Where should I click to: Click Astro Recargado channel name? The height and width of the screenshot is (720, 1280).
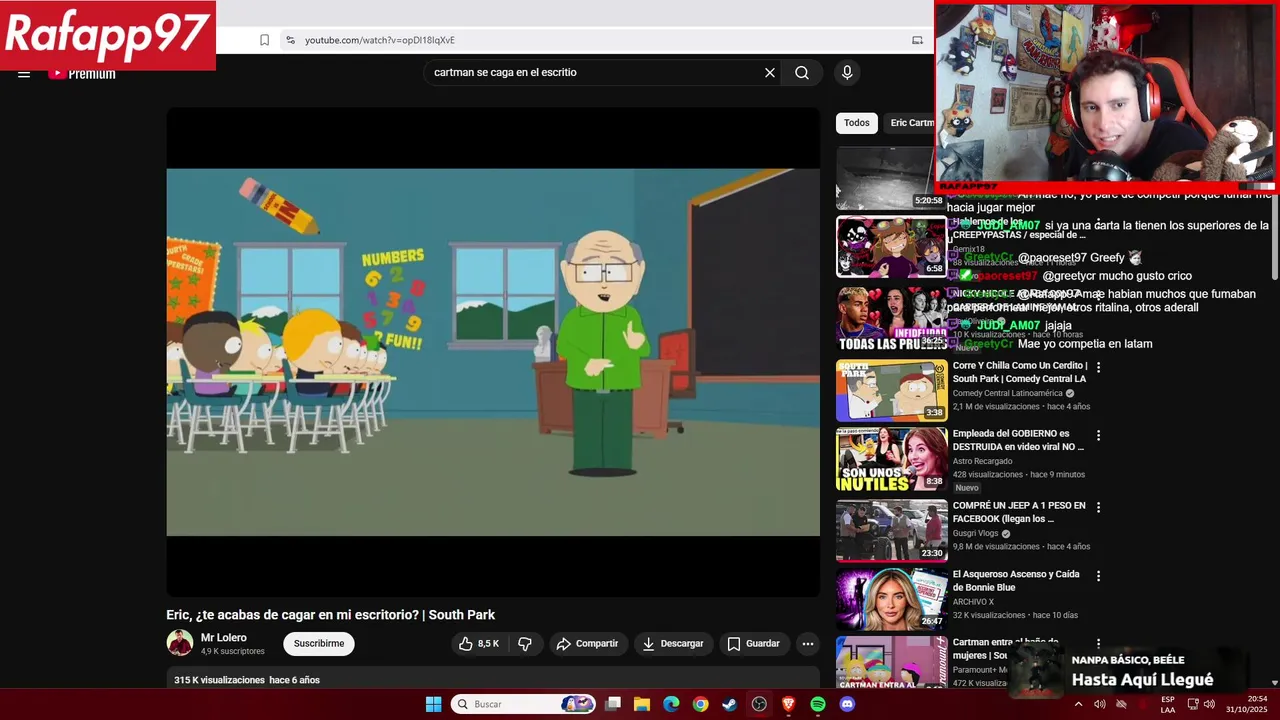(983, 462)
